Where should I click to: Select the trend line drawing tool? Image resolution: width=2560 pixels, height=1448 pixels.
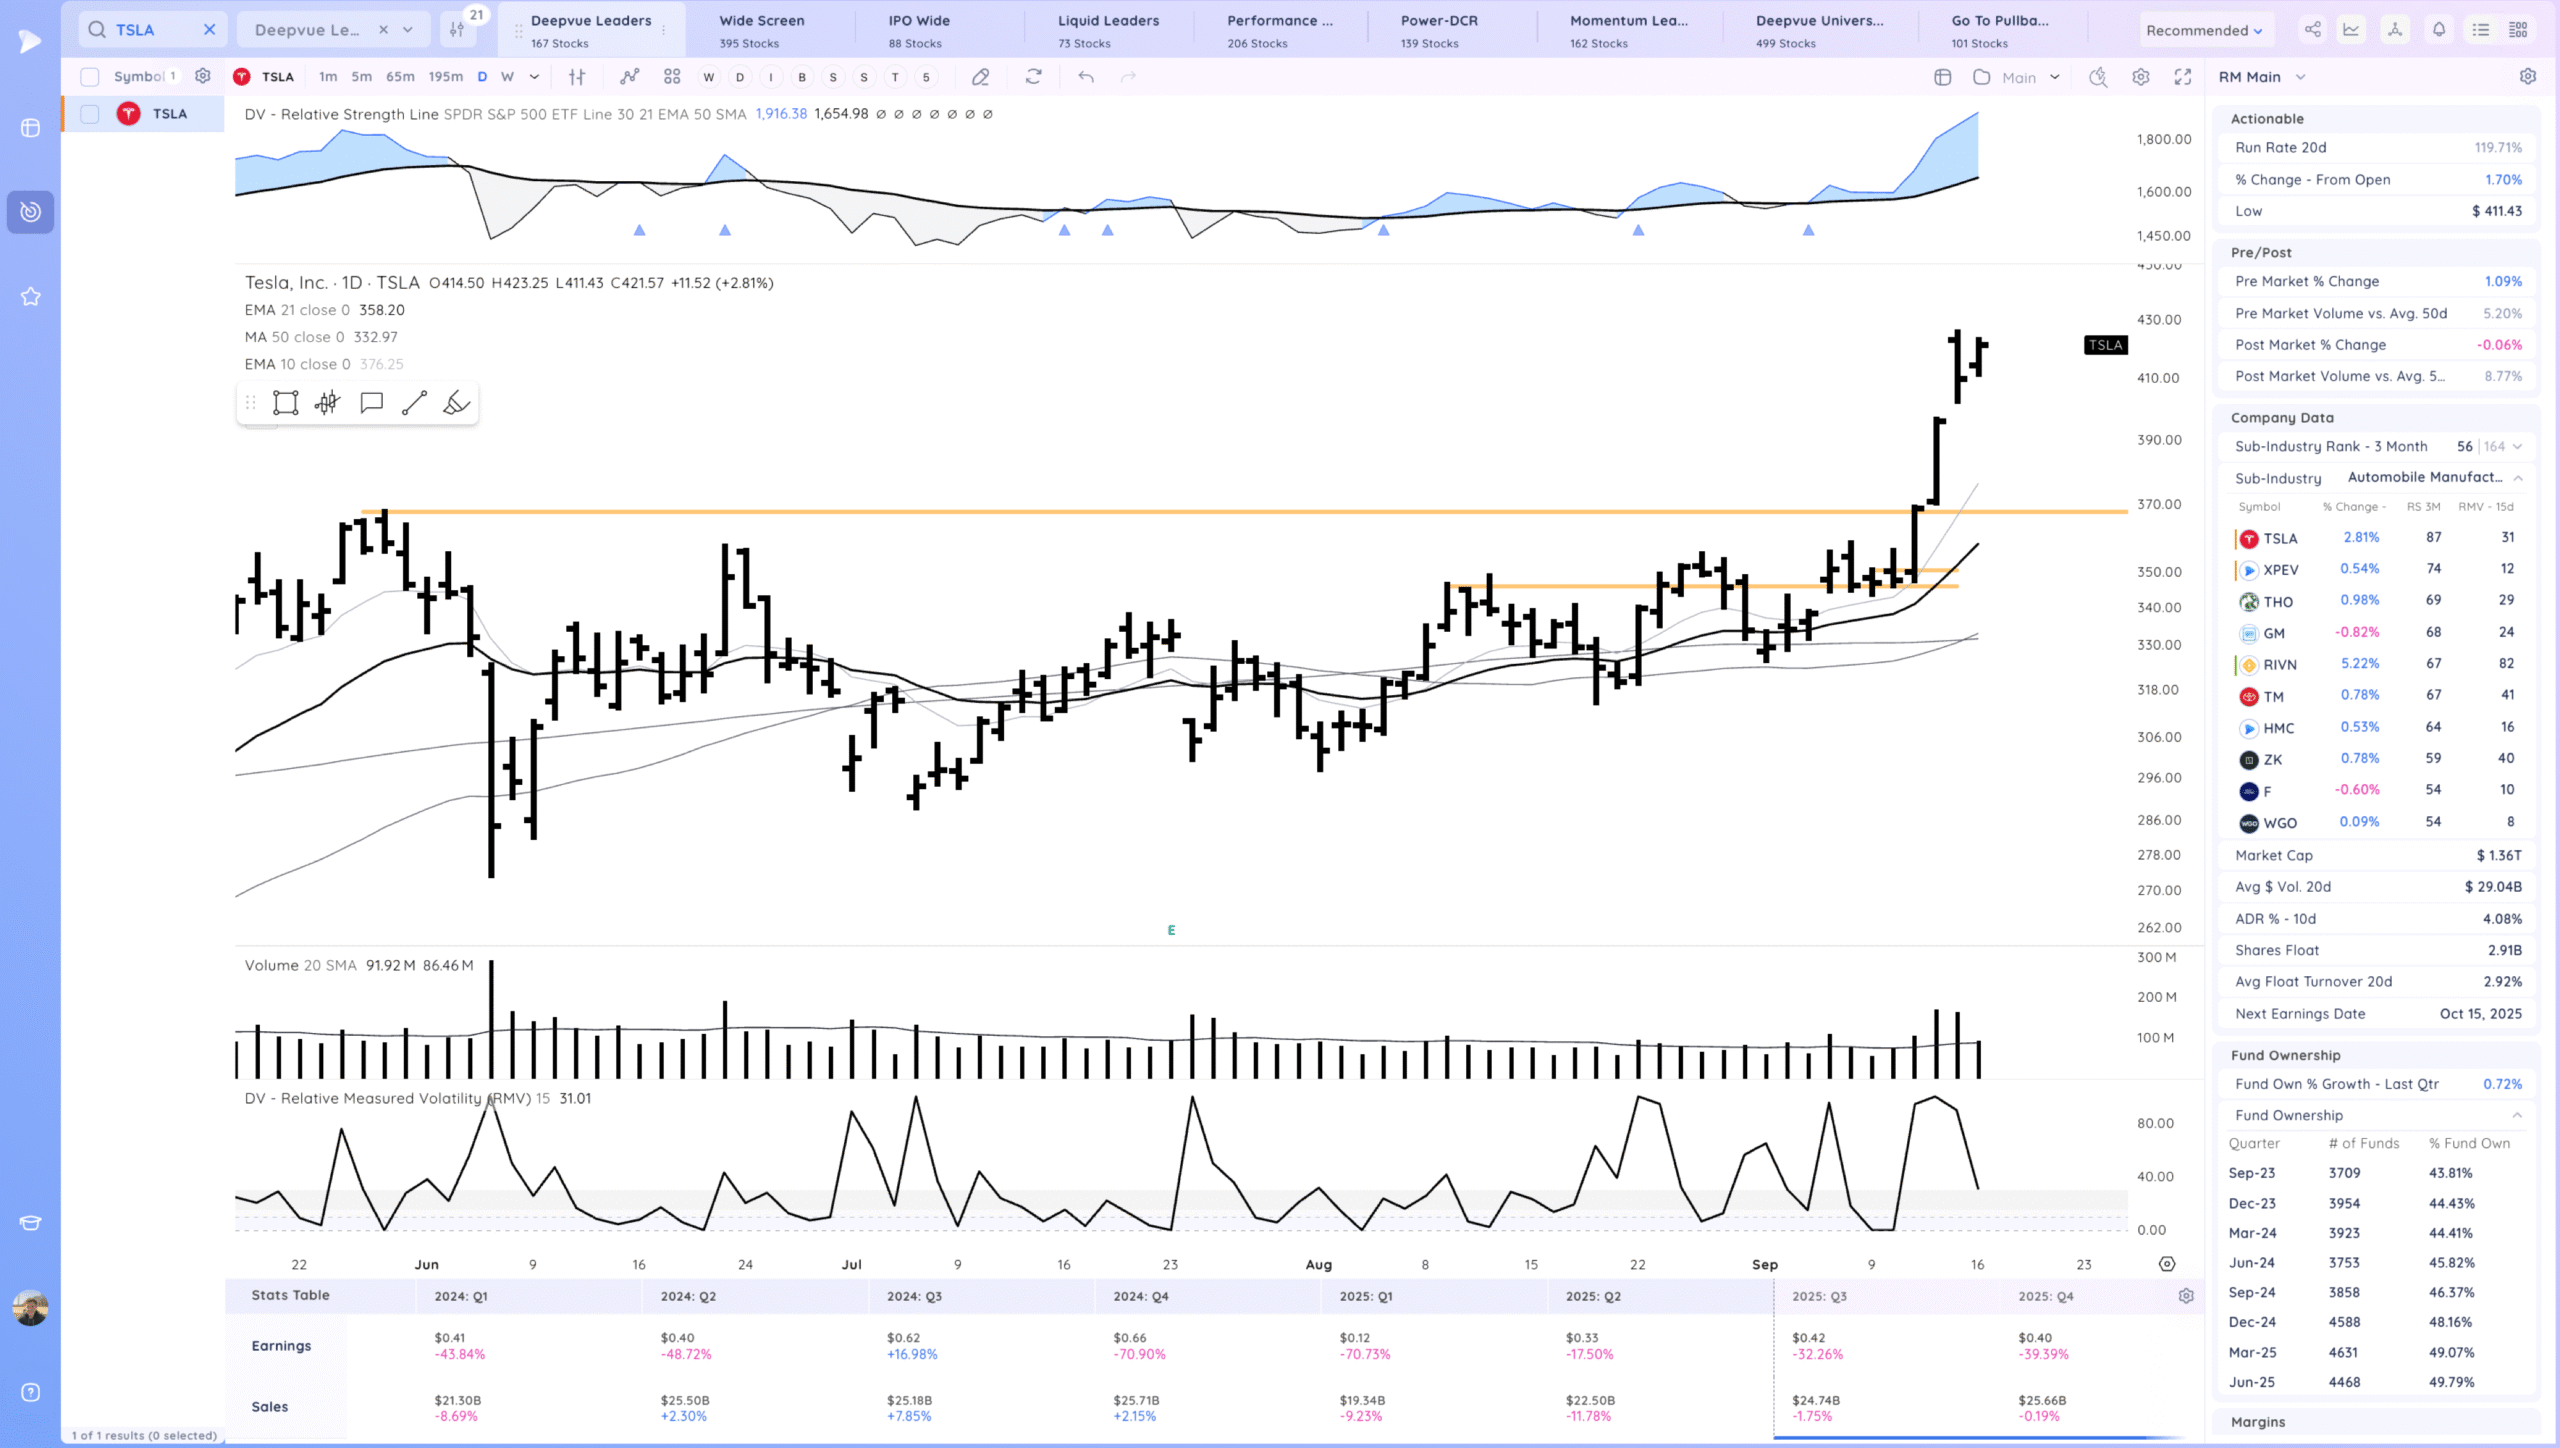[x=414, y=403]
